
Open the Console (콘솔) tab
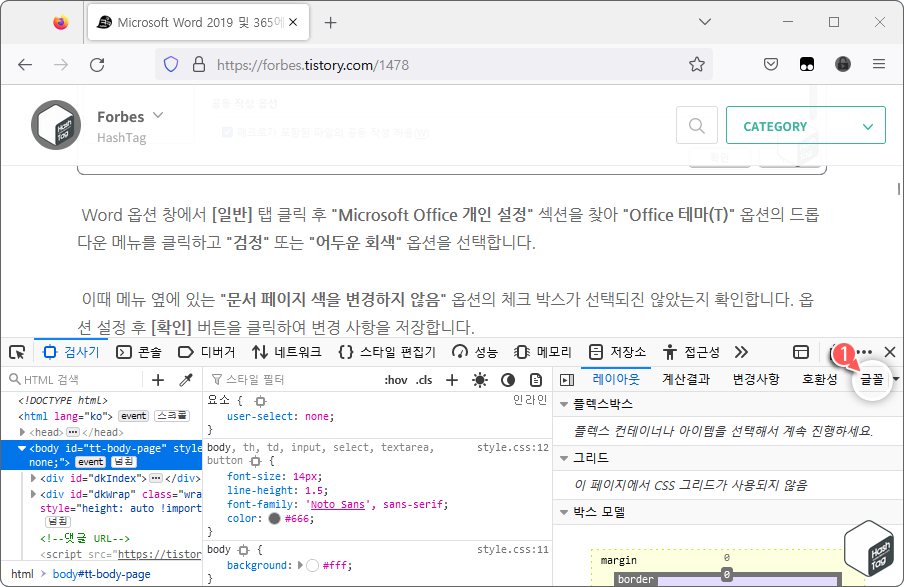pyautogui.click(x=139, y=352)
